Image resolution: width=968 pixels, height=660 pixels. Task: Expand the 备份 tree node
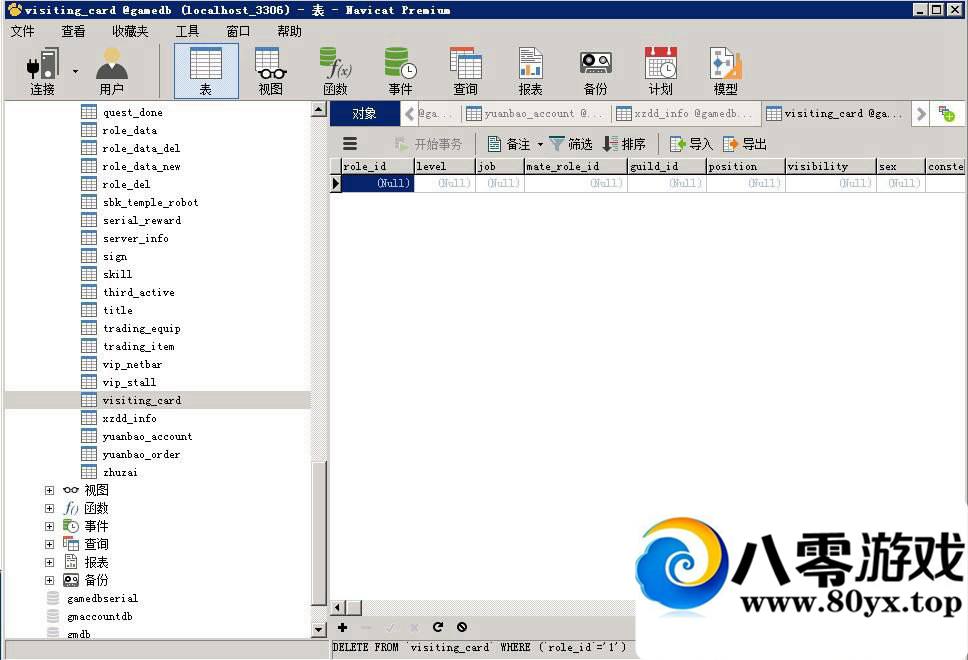(x=49, y=580)
